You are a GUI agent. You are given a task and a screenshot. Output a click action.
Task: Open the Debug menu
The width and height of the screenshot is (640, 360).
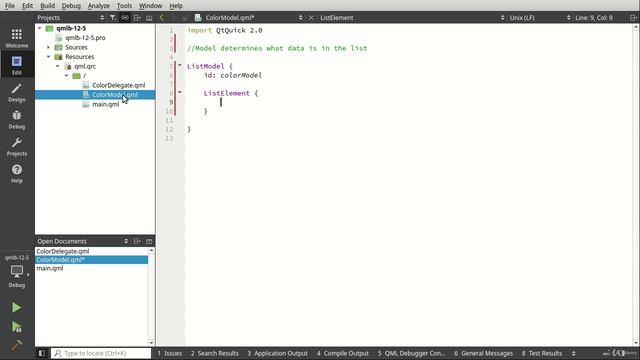tap(71, 6)
